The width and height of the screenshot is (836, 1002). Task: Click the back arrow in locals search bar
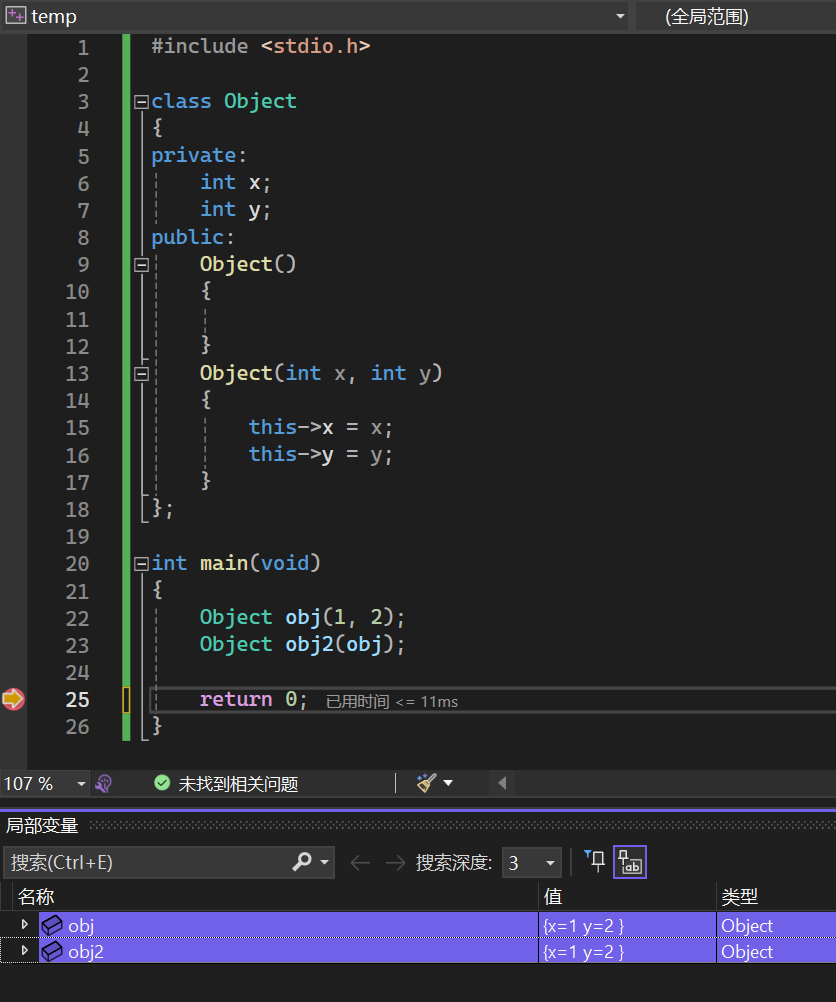pyautogui.click(x=360, y=862)
